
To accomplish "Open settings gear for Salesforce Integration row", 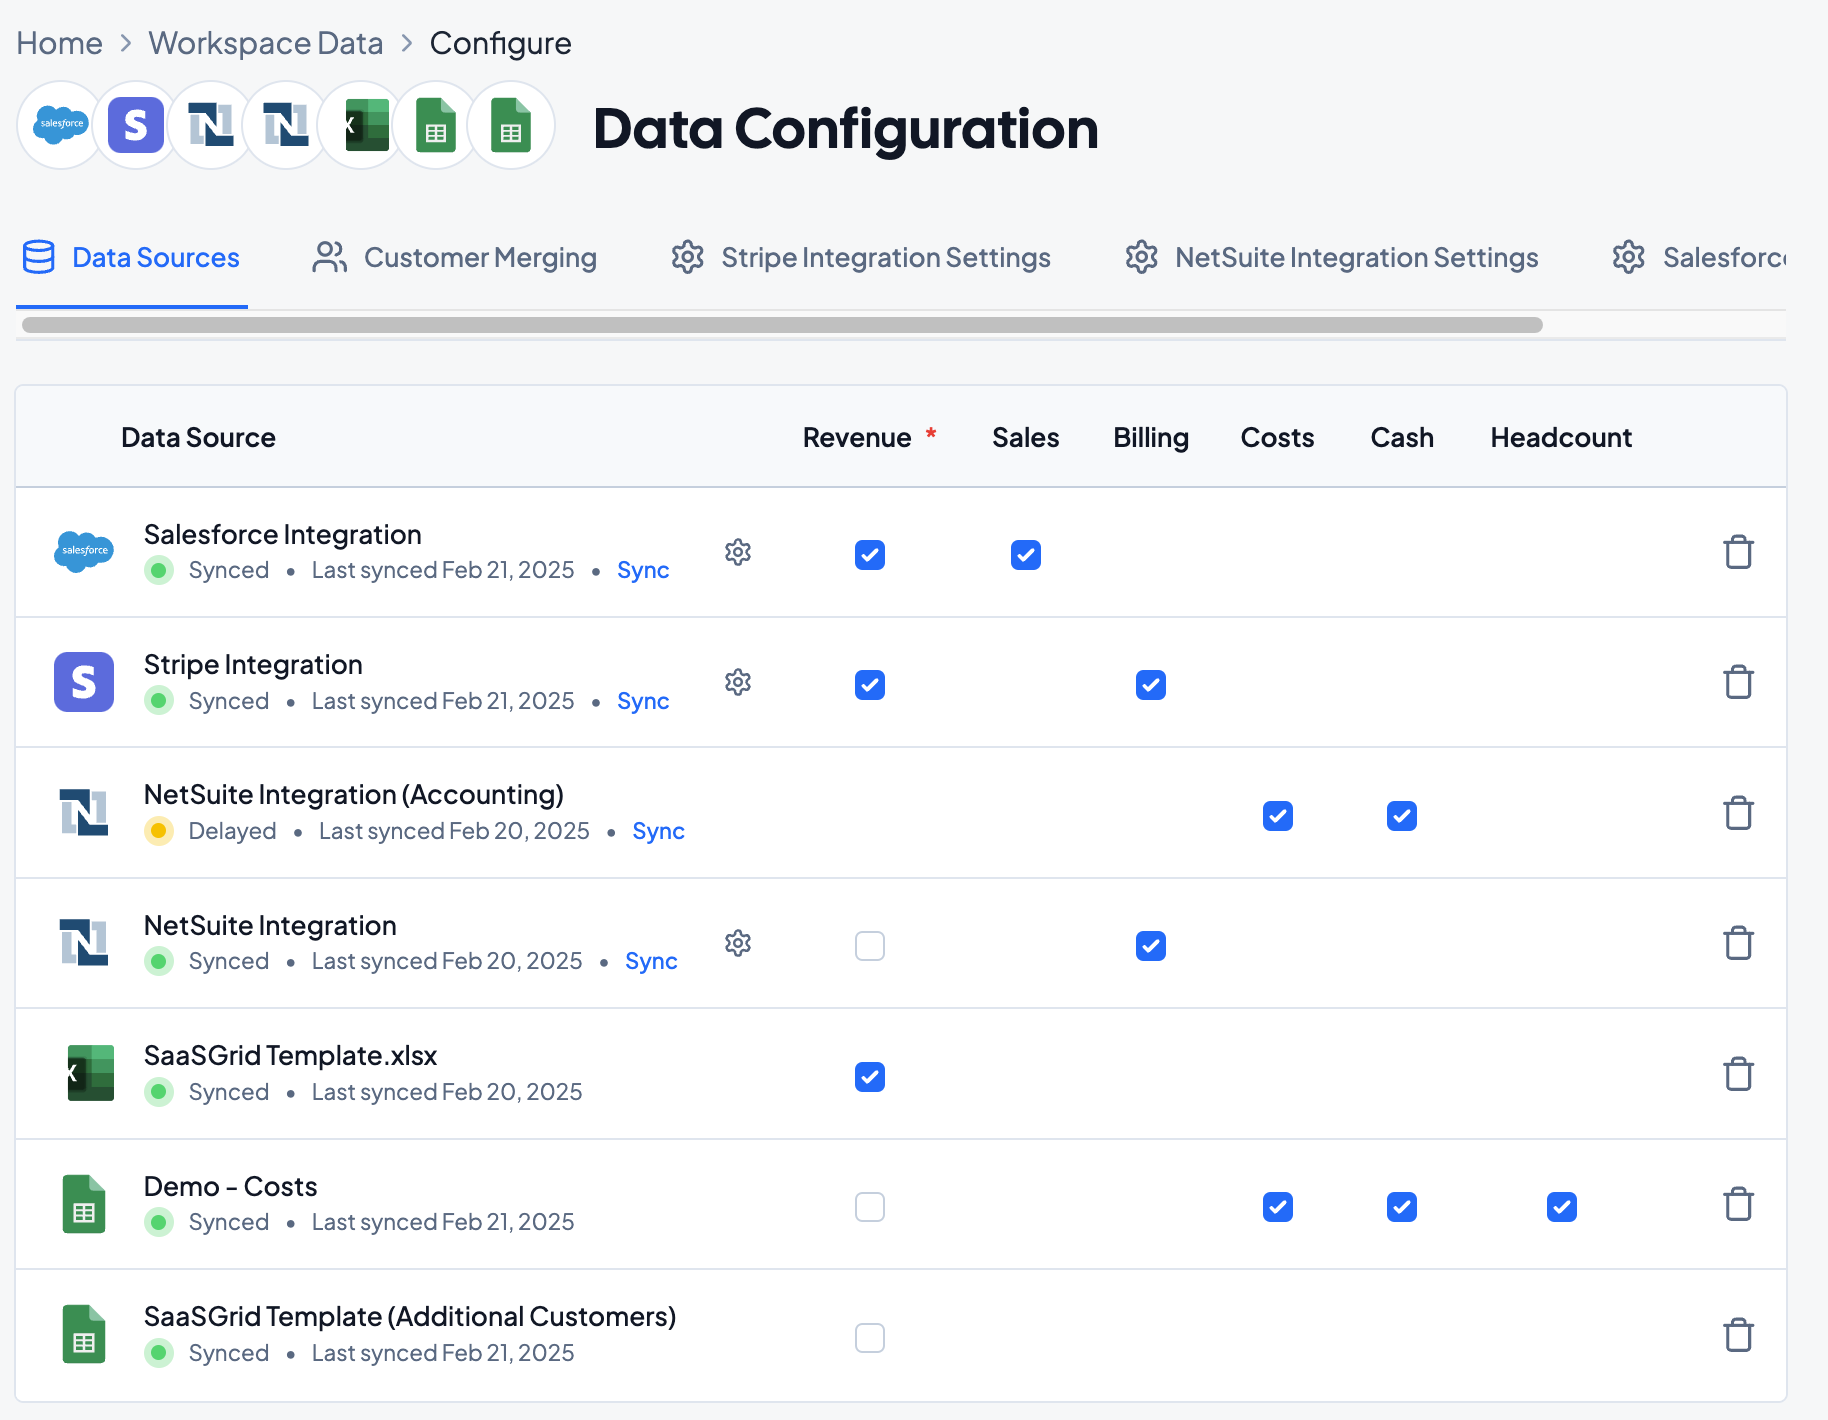I will (x=738, y=552).
